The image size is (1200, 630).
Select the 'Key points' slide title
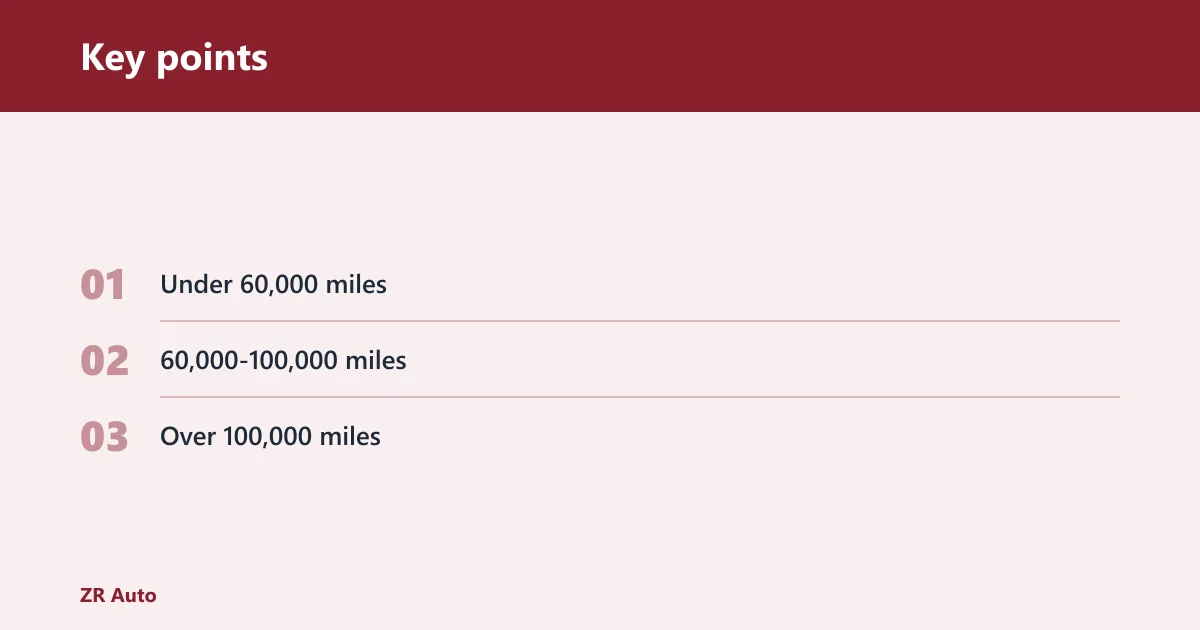coord(174,58)
